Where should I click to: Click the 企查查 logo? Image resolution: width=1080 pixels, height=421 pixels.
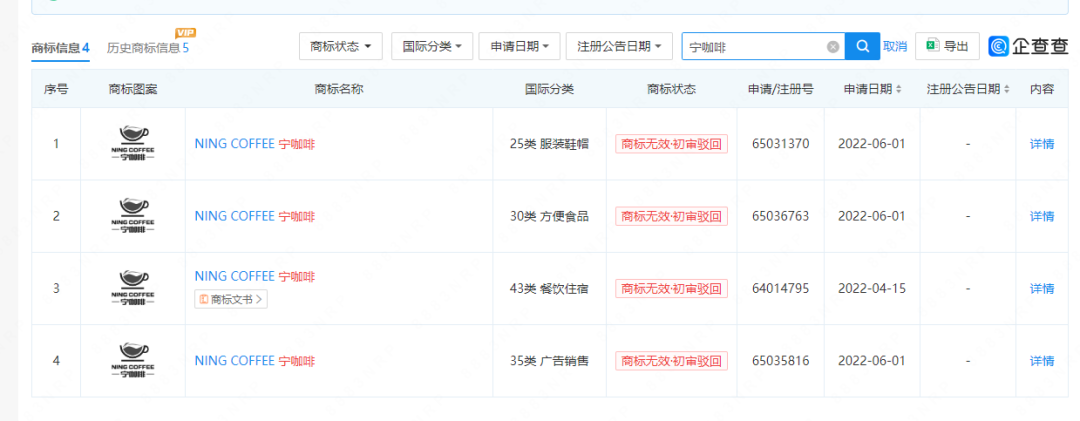1027,46
